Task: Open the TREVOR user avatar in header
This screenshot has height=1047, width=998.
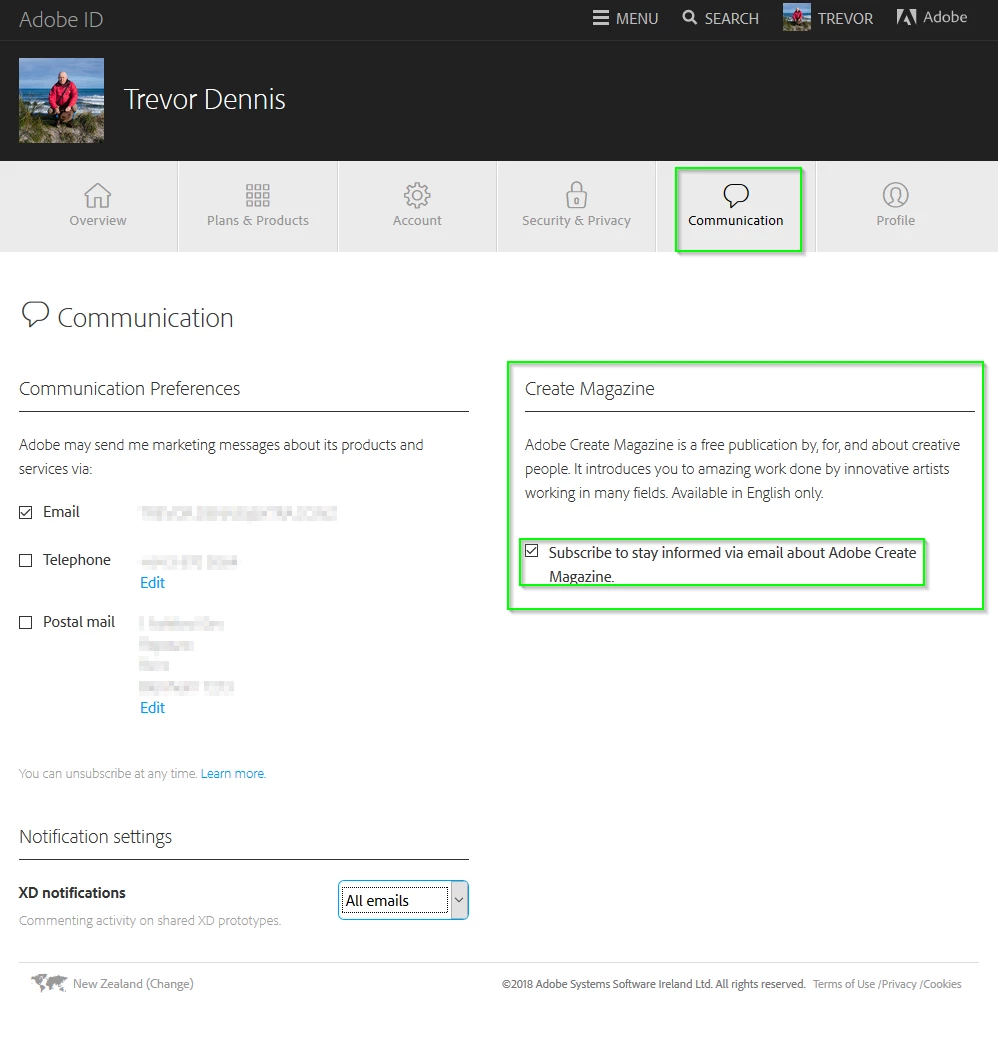Action: 796,17
